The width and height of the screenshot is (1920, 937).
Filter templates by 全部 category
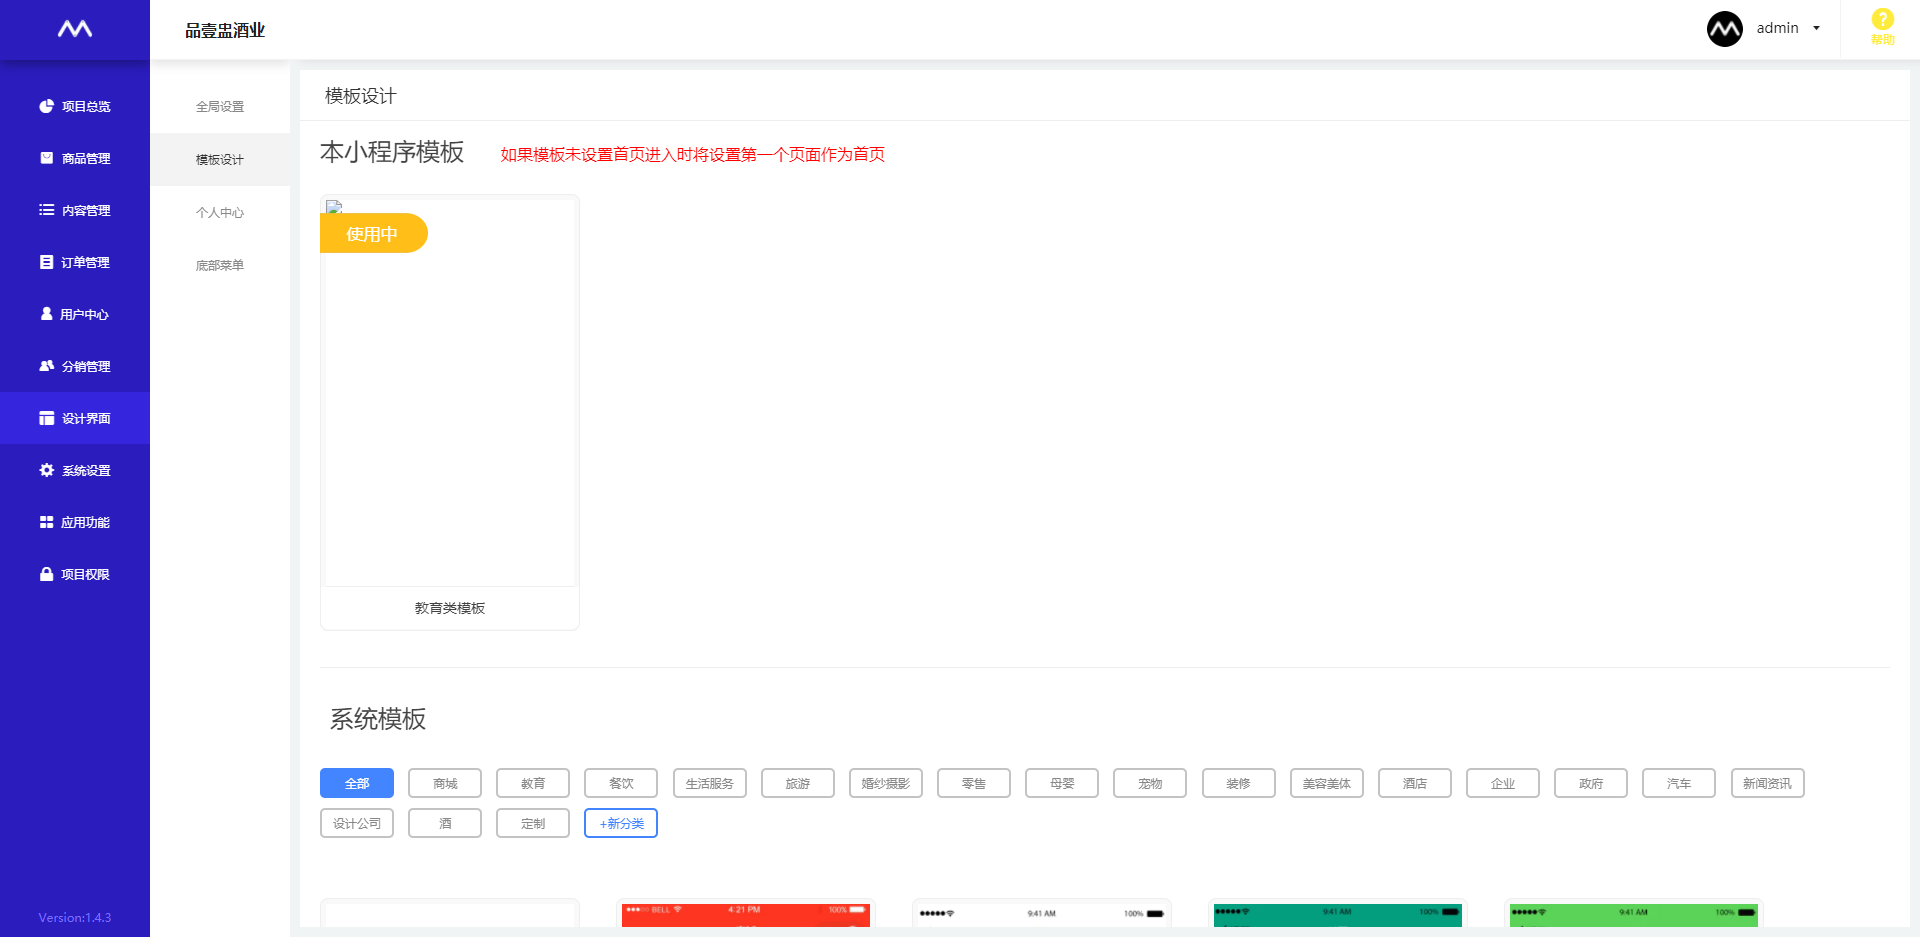click(x=357, y=783)
